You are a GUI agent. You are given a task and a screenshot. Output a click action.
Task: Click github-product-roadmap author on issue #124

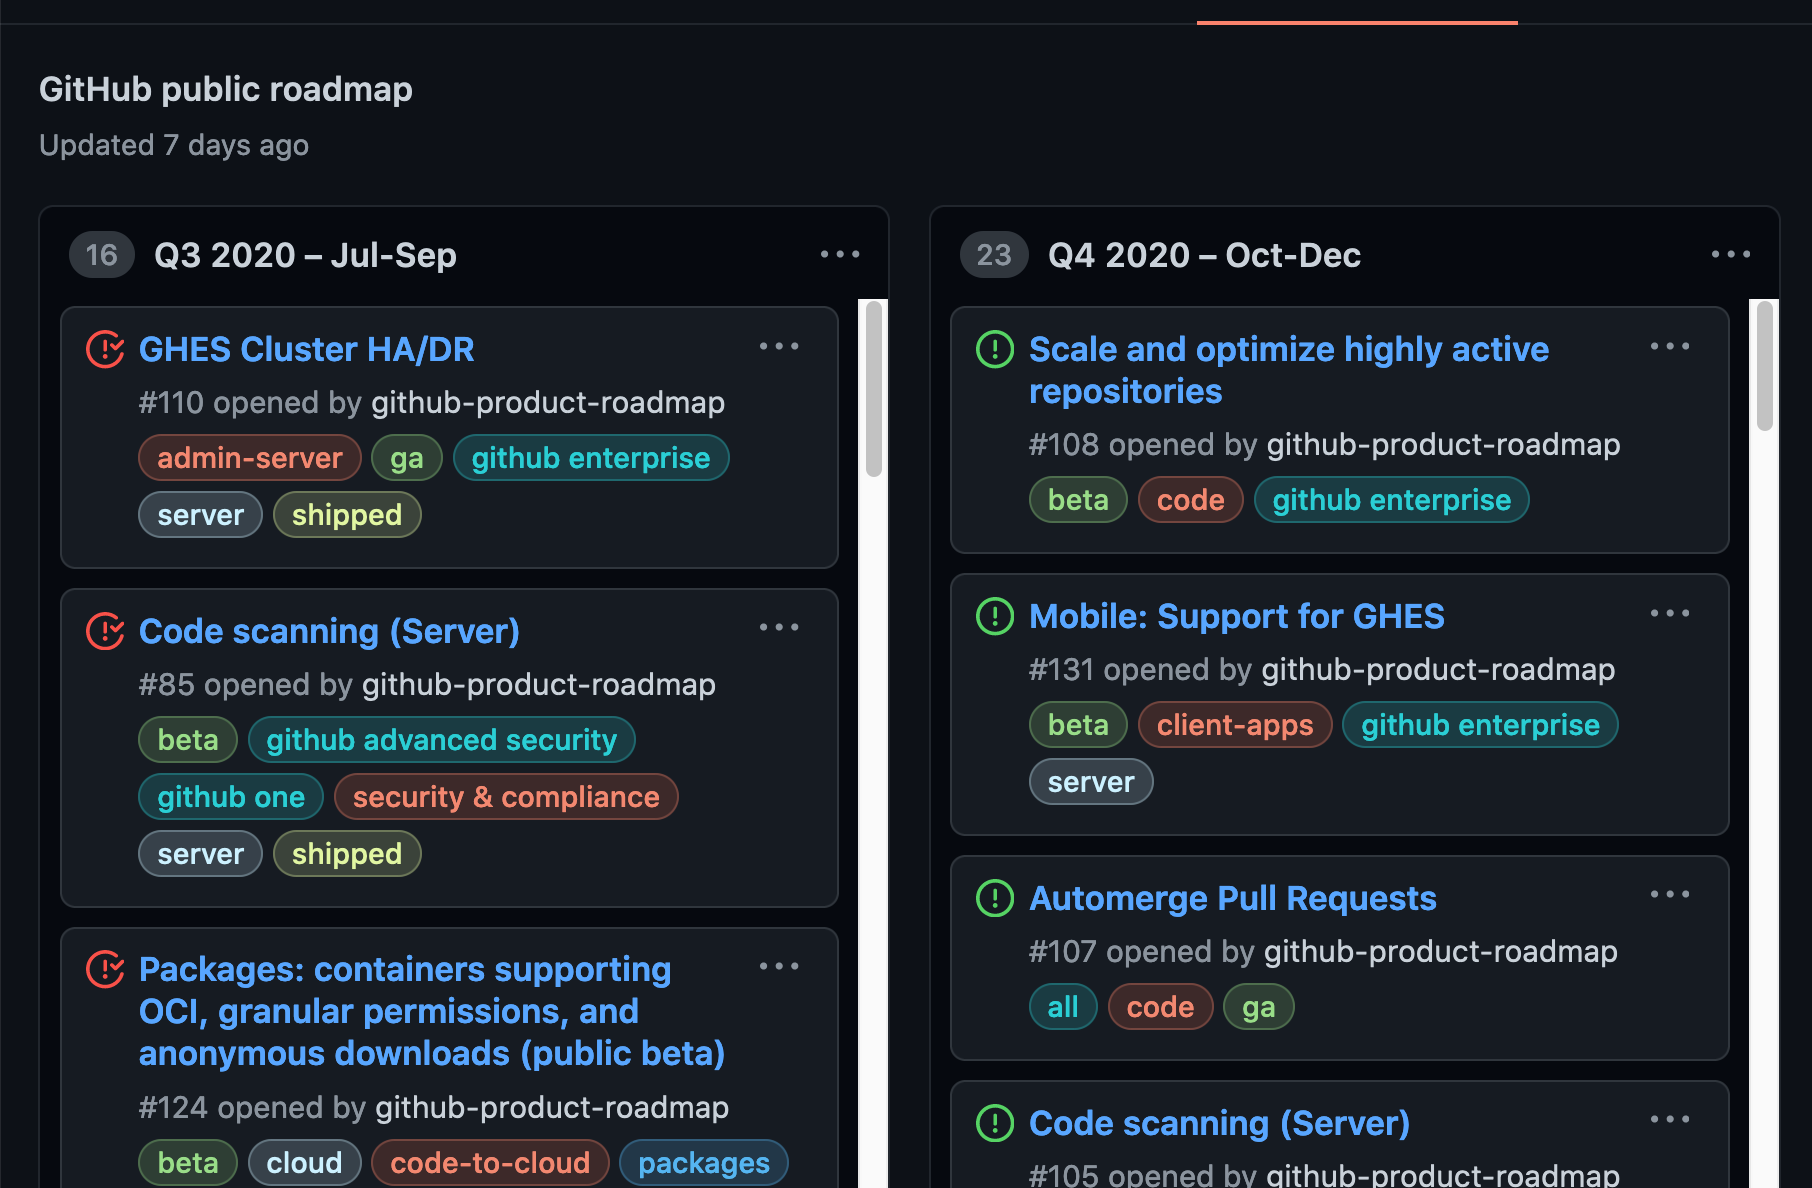tap(552, 1107)
